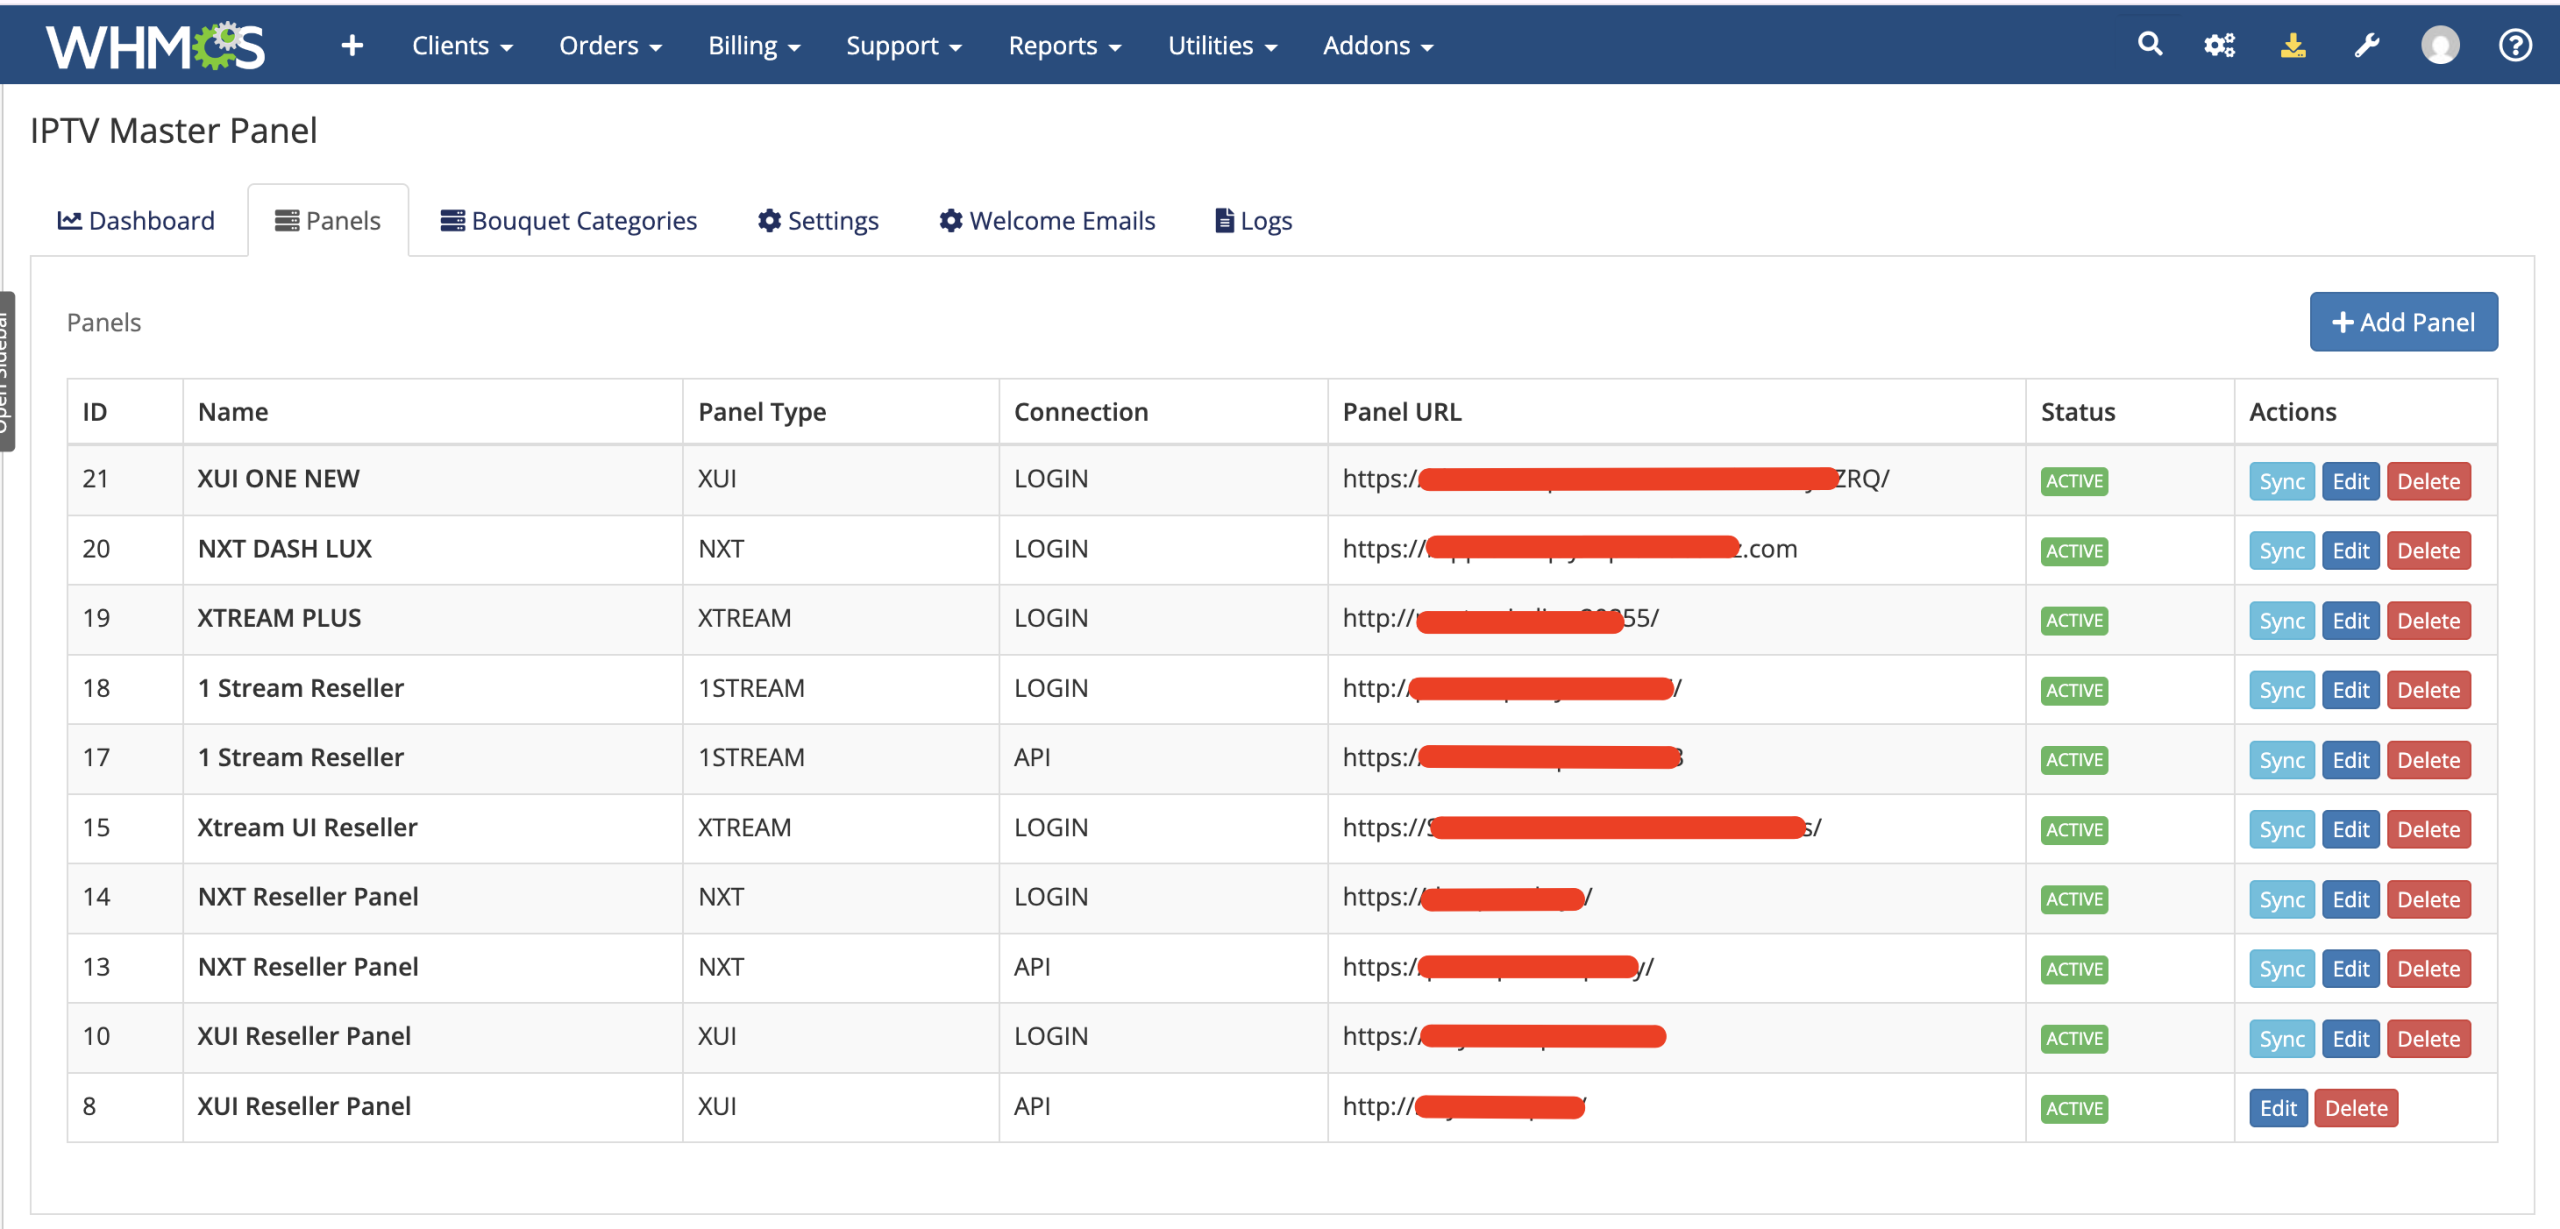
Task: Sync panel ID 14 row
Action: coord(2282,899)
